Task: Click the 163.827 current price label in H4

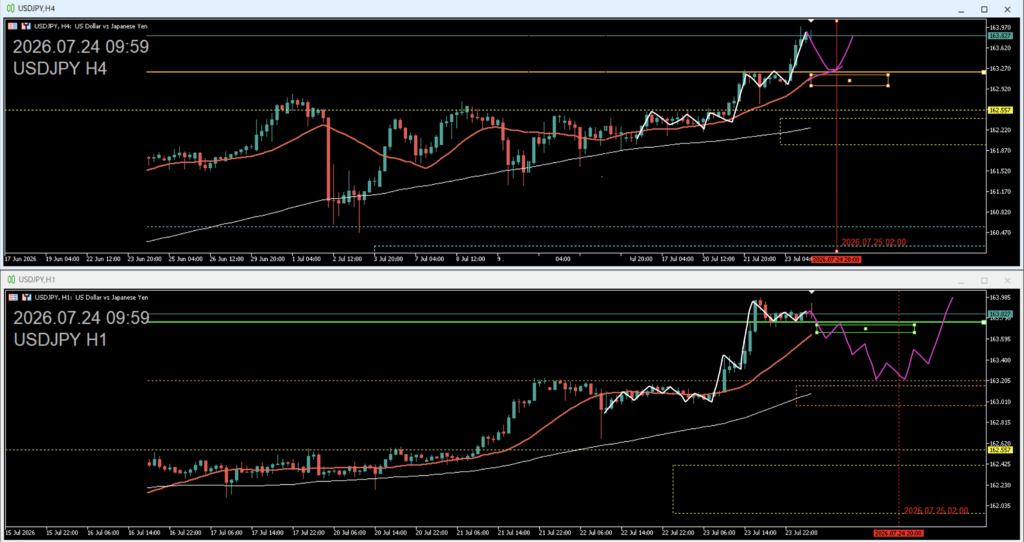Action: [x=1001, y=36]
